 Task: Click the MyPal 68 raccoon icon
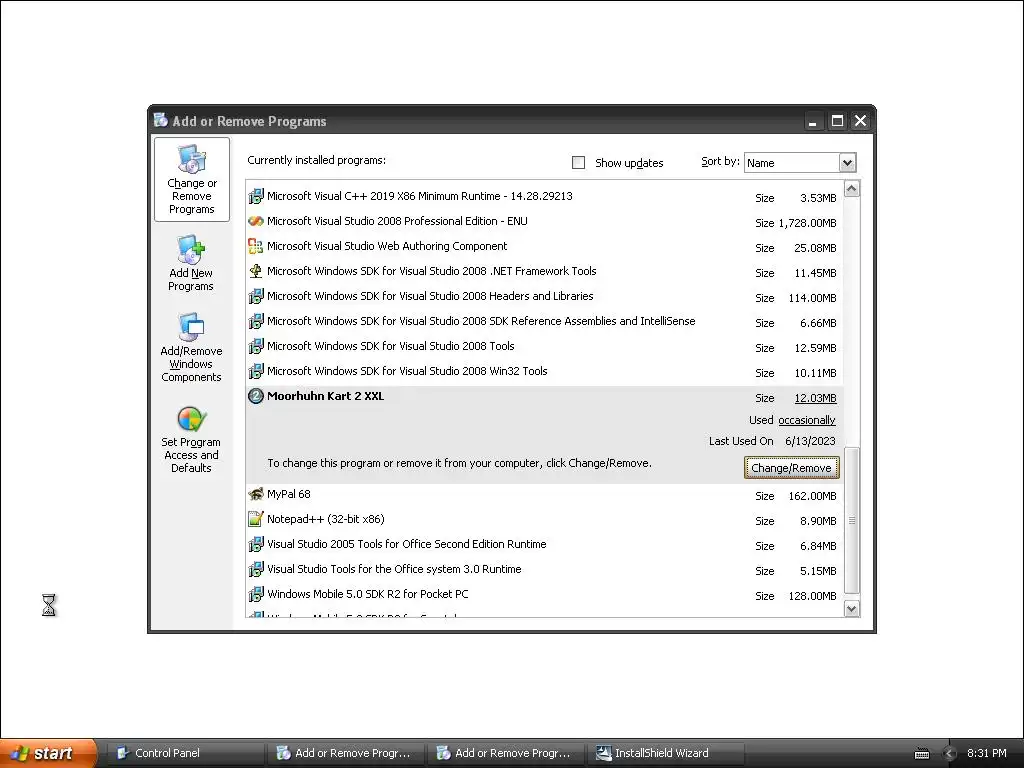click(256, 494)
